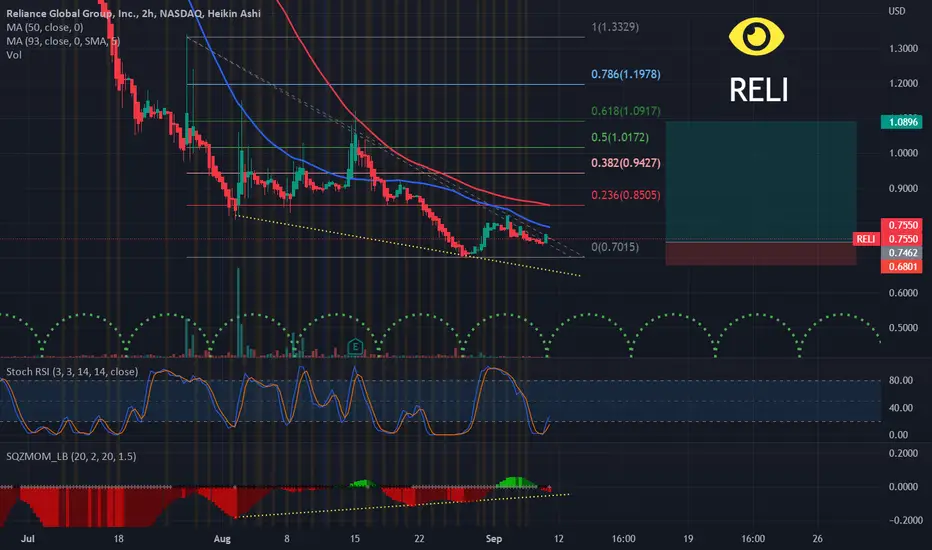Click the Aug date on time axis

[x=222, y=539]
